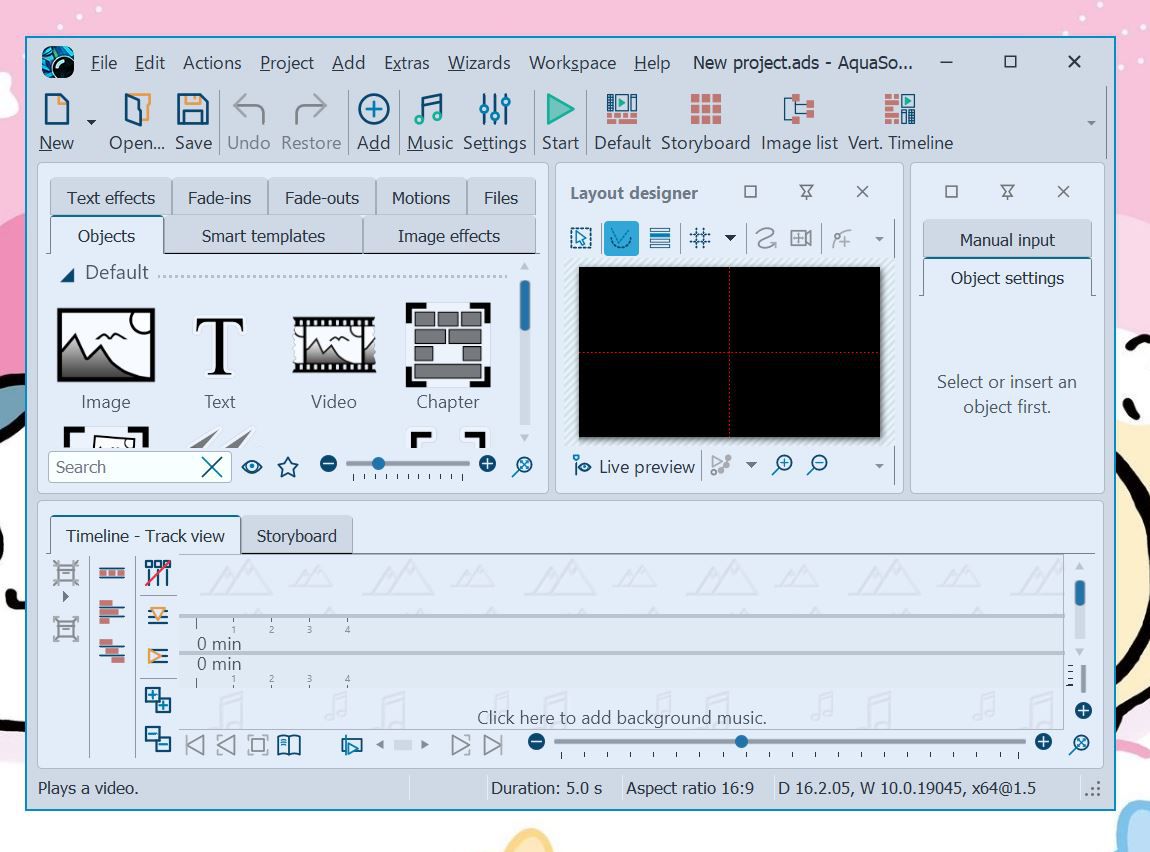This screenshot has width=1150, height=852.
Task: Toggle horizontal lines view in Layout designer
Action: (660, 238)
